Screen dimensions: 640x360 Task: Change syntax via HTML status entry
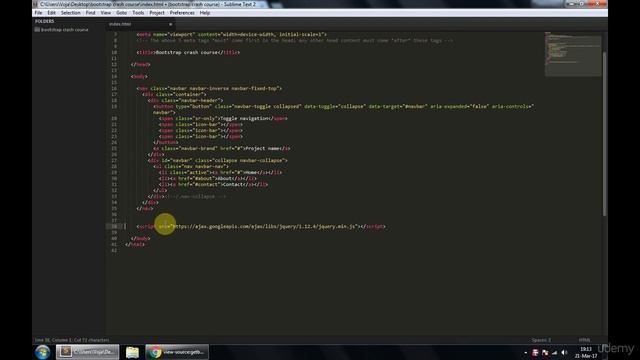(x=584, y=340)
